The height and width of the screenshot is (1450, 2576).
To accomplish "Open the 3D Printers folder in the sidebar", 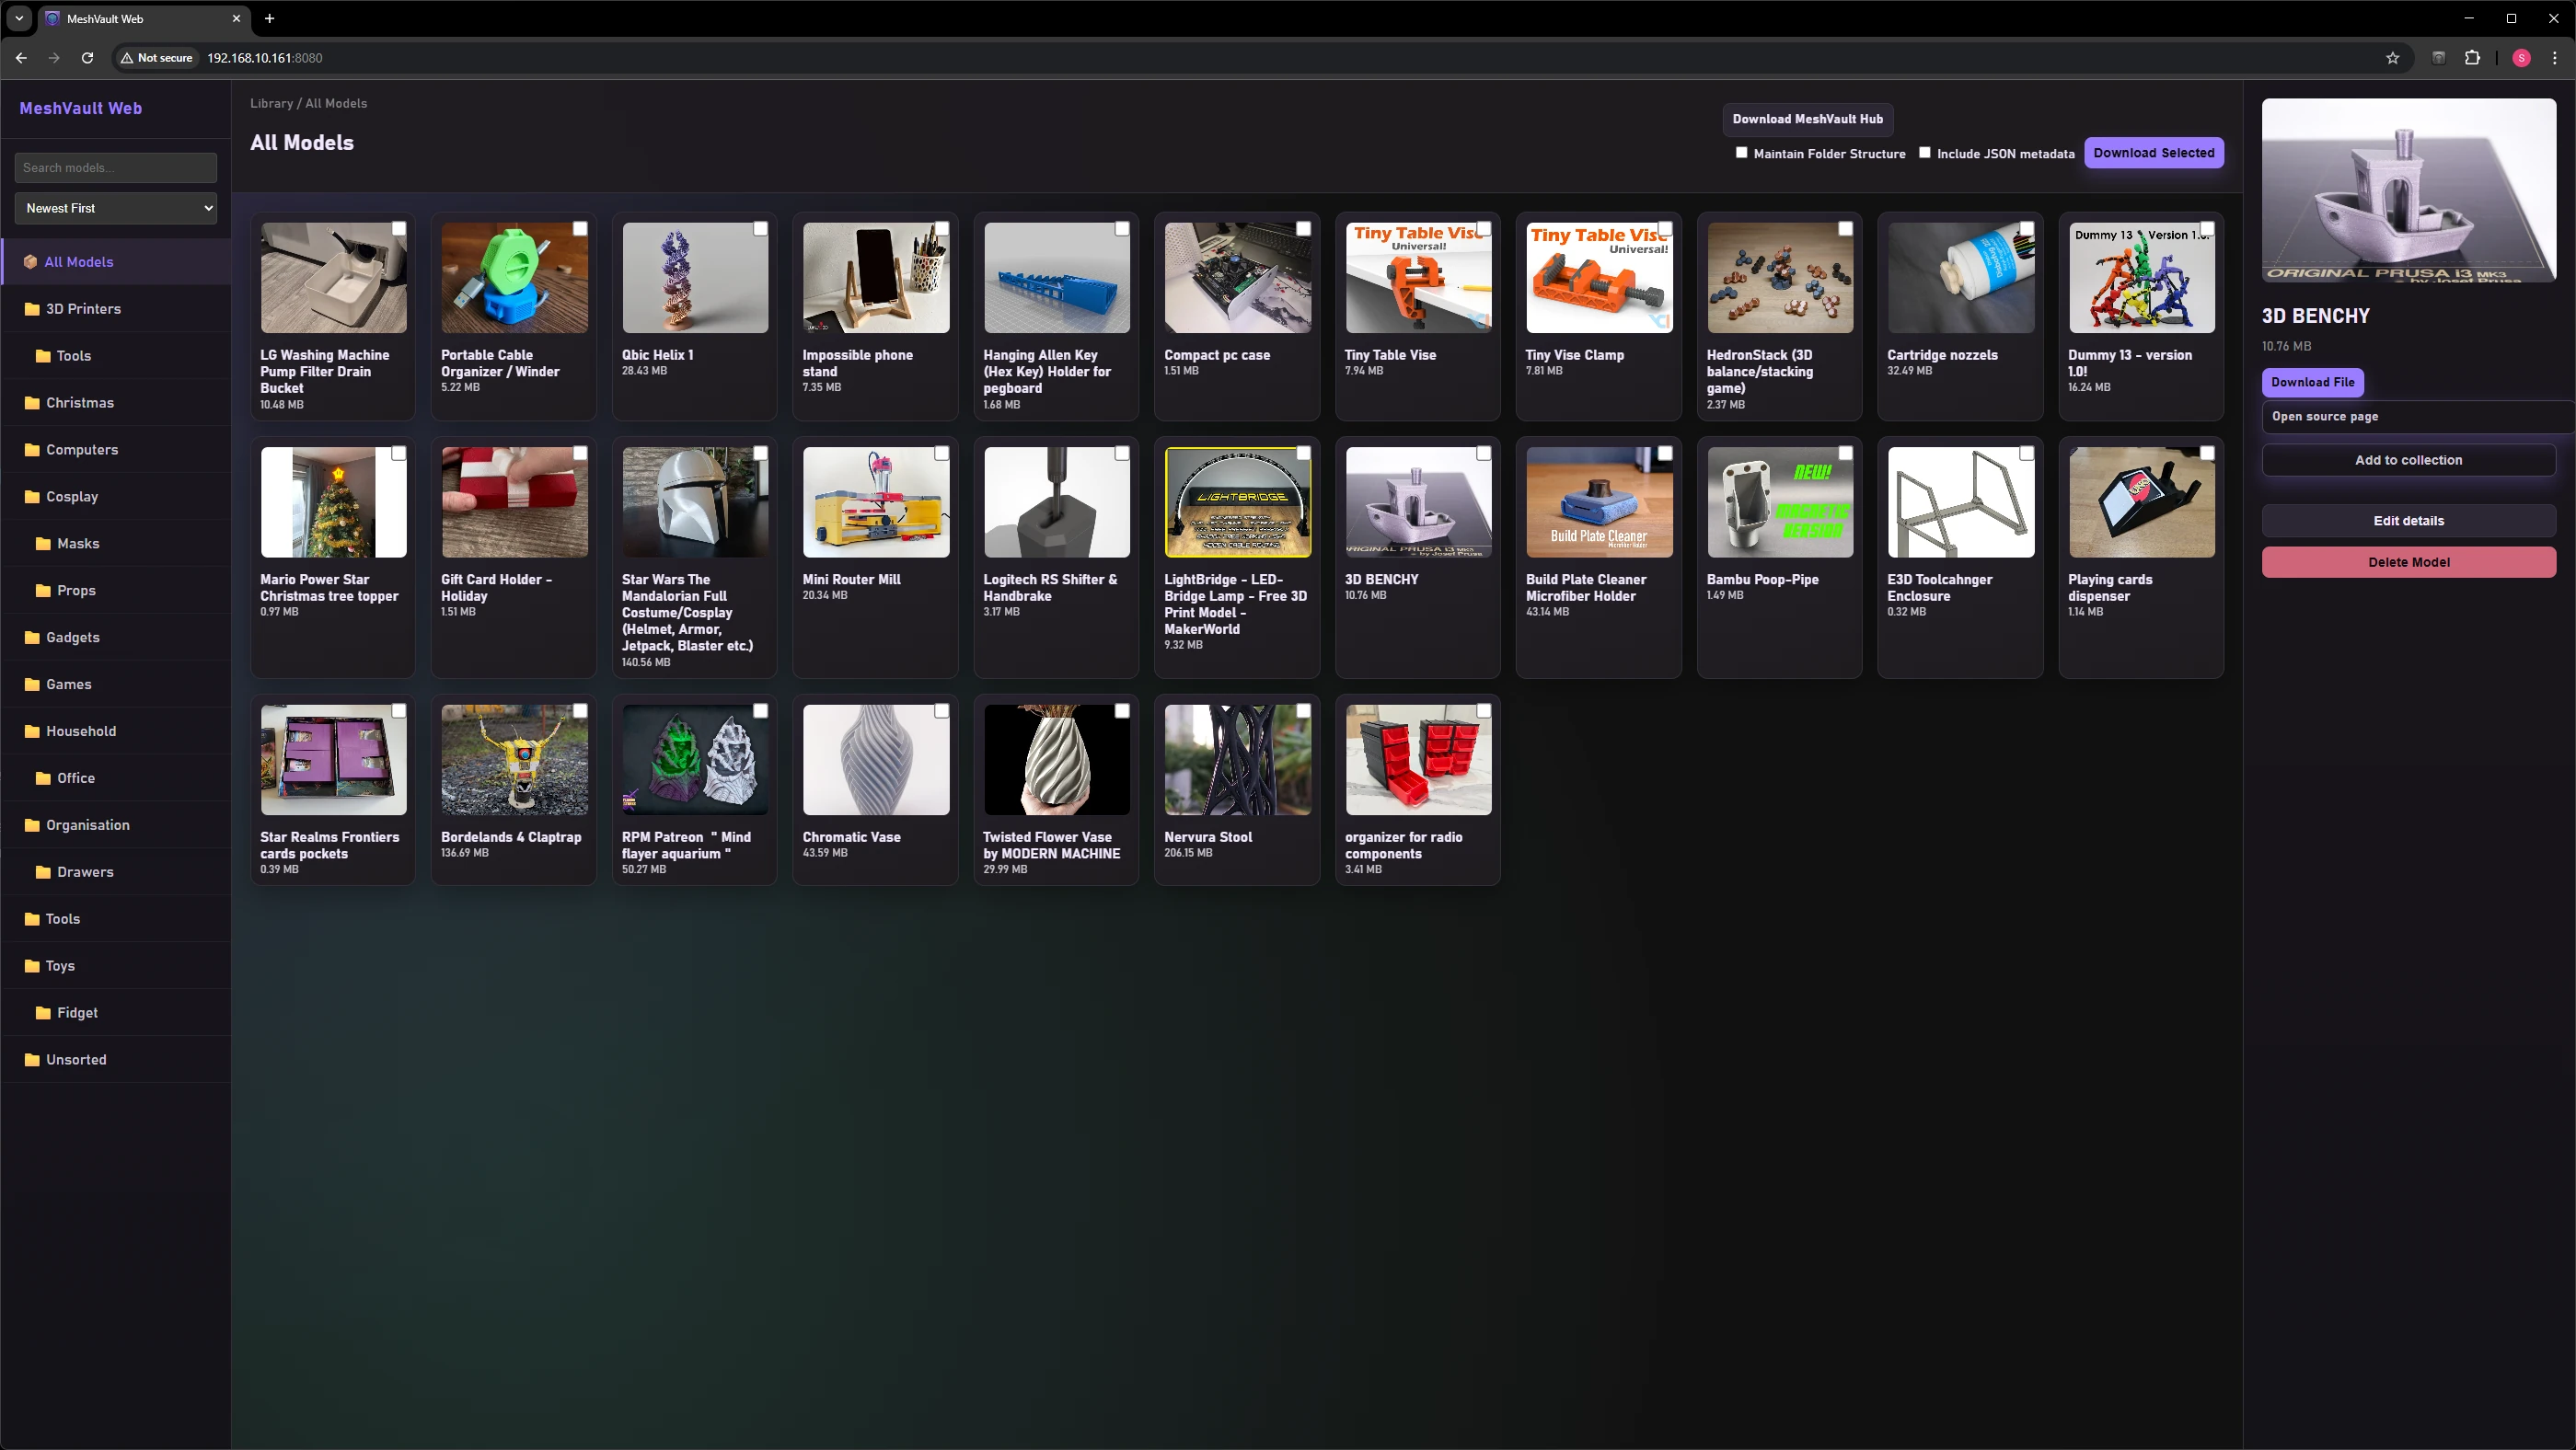I will click(84, 309).
